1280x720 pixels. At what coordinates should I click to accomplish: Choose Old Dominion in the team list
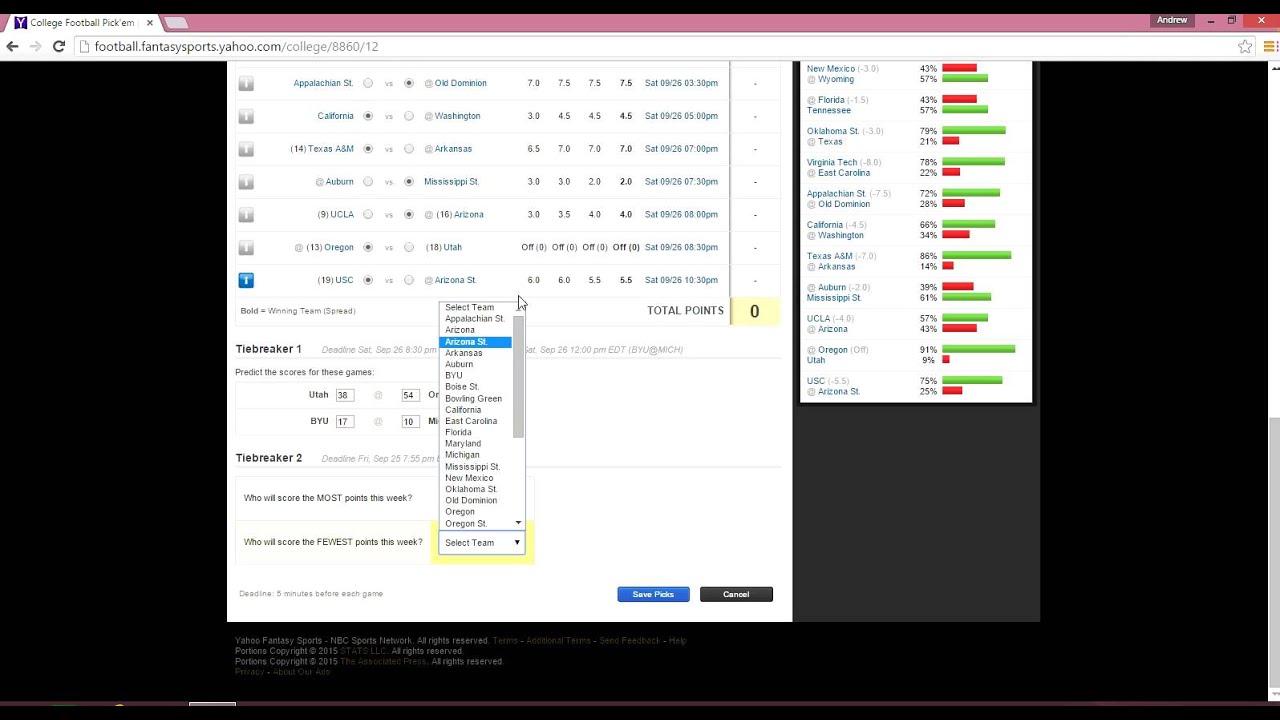[x=475, y=501]
